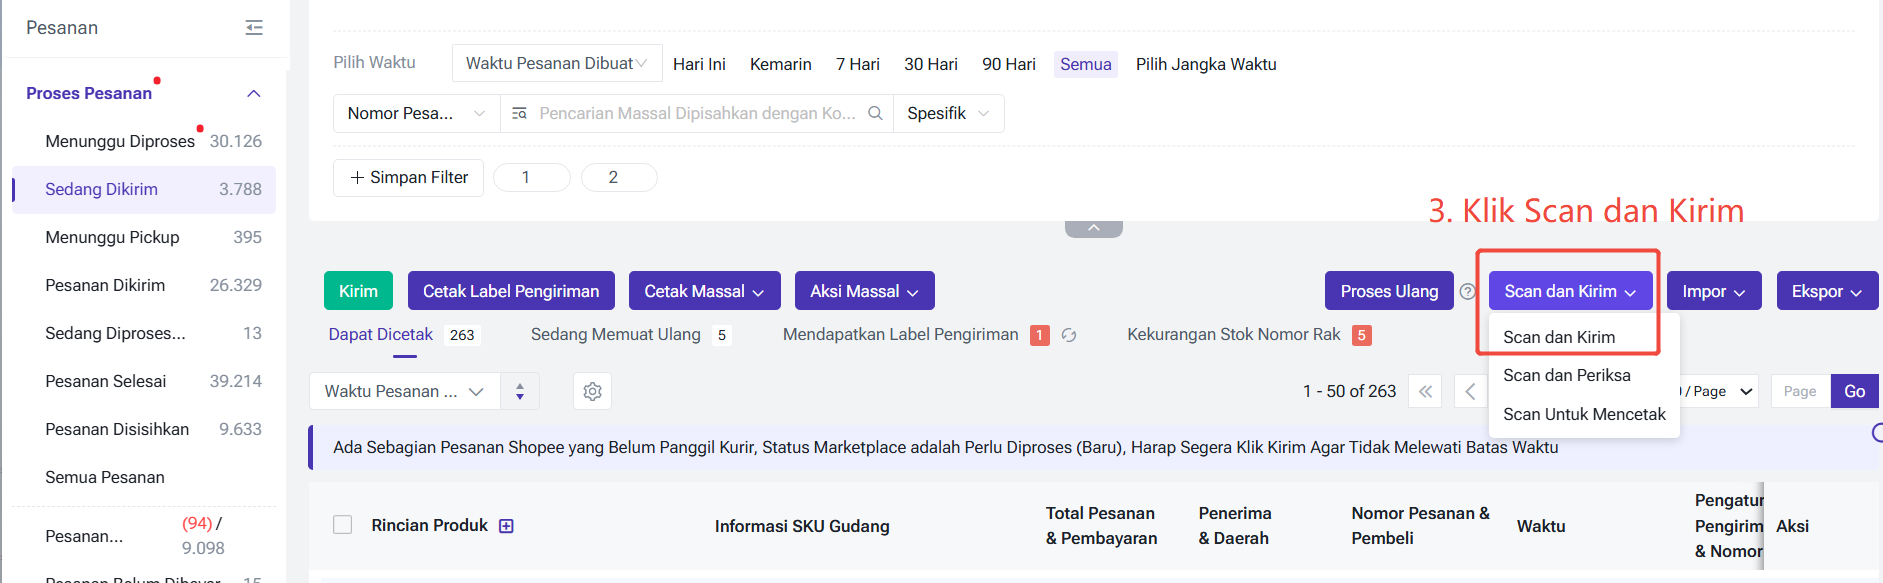Click Simpan Filter button
Image resolution: width=1883 pixels, height=583 pixels.
tap(409, 177)
